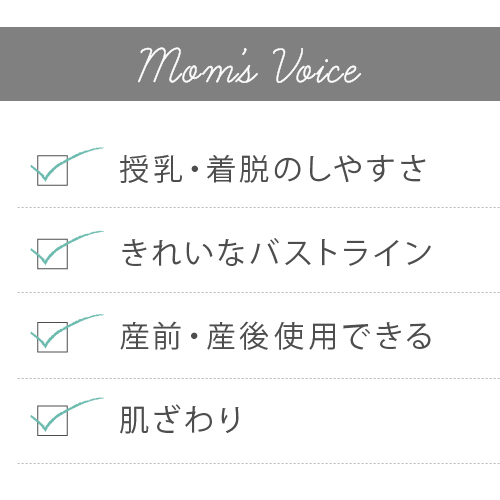Viewport: 500px width, 500px height.
Task: Toggle the 授乳・着脱のしやすさ checkbox
Action: (x=52, y=170)
